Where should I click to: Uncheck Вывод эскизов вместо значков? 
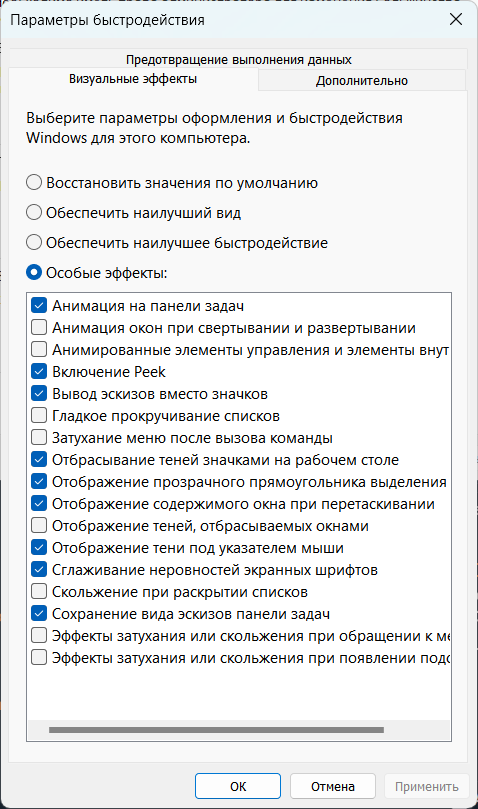click(39, 394)
